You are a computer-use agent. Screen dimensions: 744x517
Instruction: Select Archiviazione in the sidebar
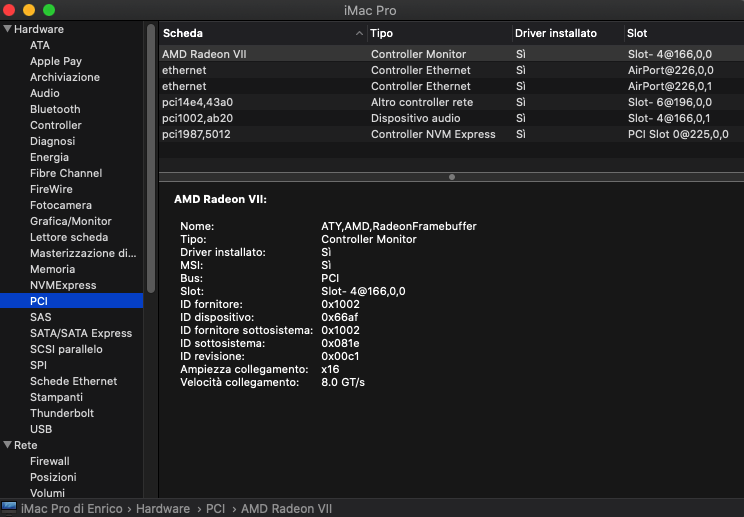coord(65,77)
